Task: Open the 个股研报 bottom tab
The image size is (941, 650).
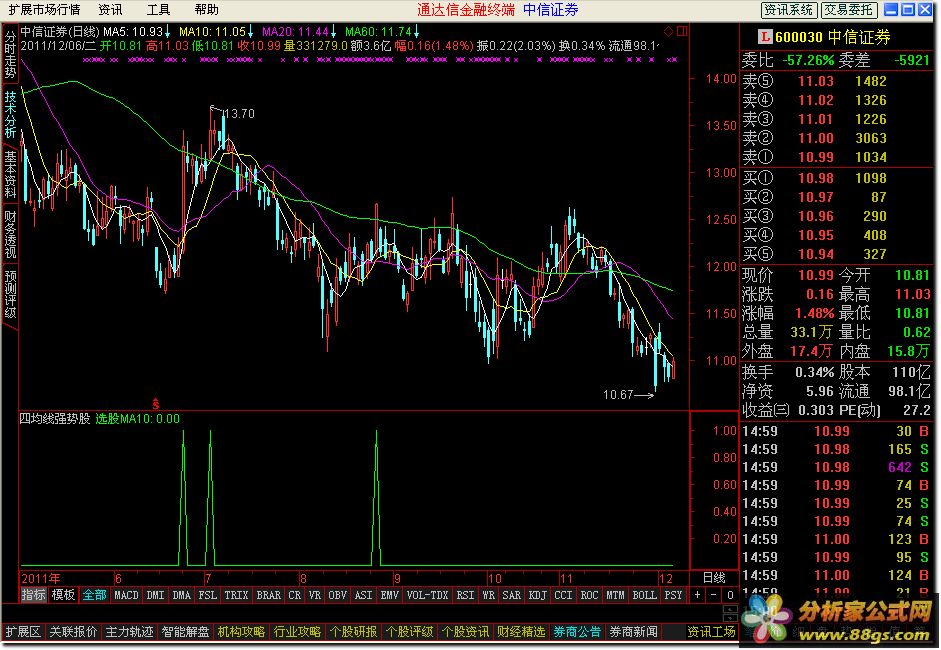Action: (x=353, y=631)
